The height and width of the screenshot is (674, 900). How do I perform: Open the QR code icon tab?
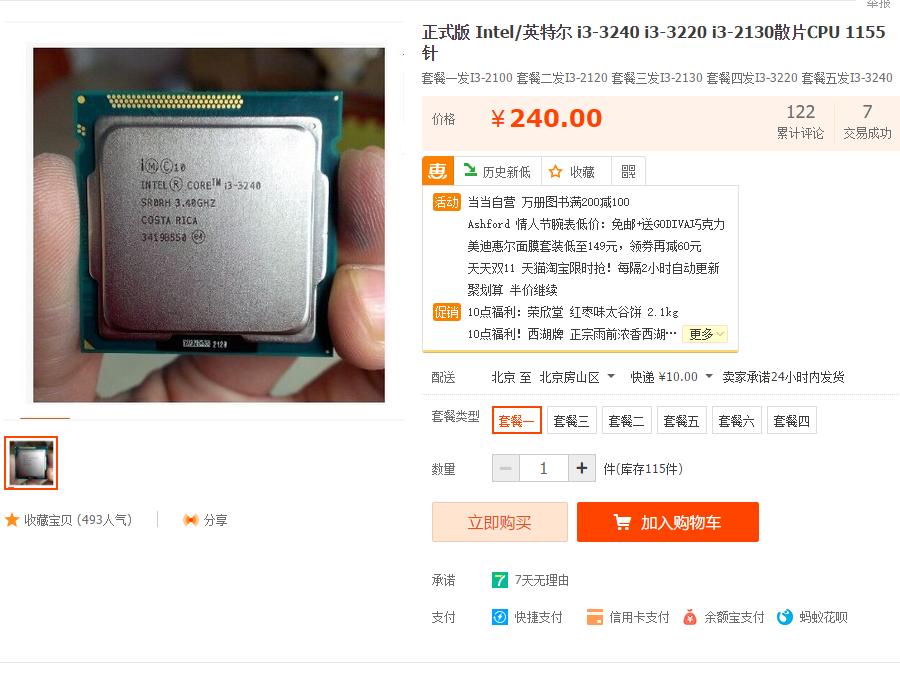point(629,172)
